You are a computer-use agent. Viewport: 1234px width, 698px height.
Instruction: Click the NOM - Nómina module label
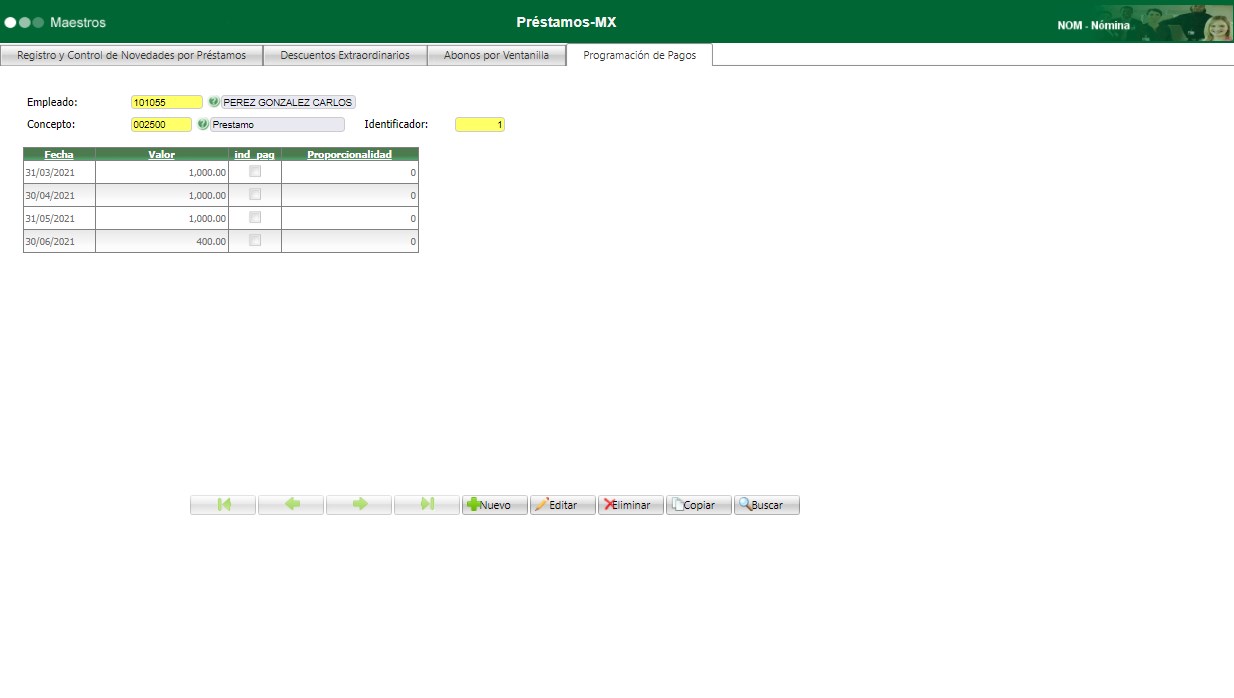[1093, 25]
